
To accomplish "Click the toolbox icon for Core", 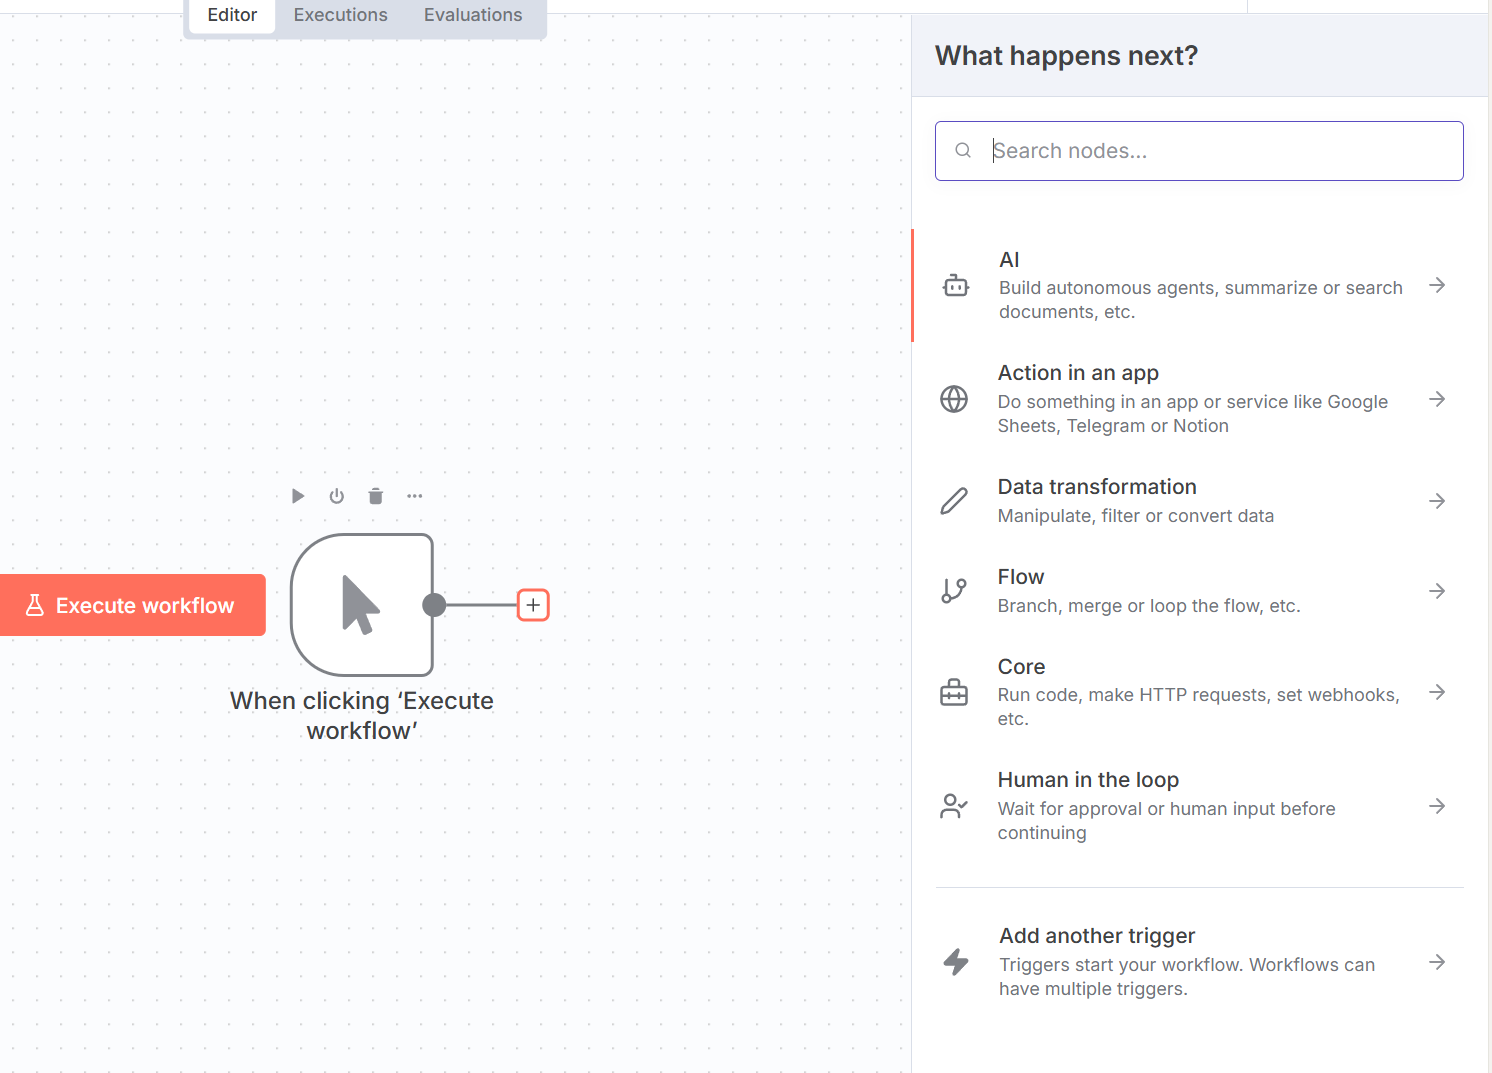I will (954, 692).
